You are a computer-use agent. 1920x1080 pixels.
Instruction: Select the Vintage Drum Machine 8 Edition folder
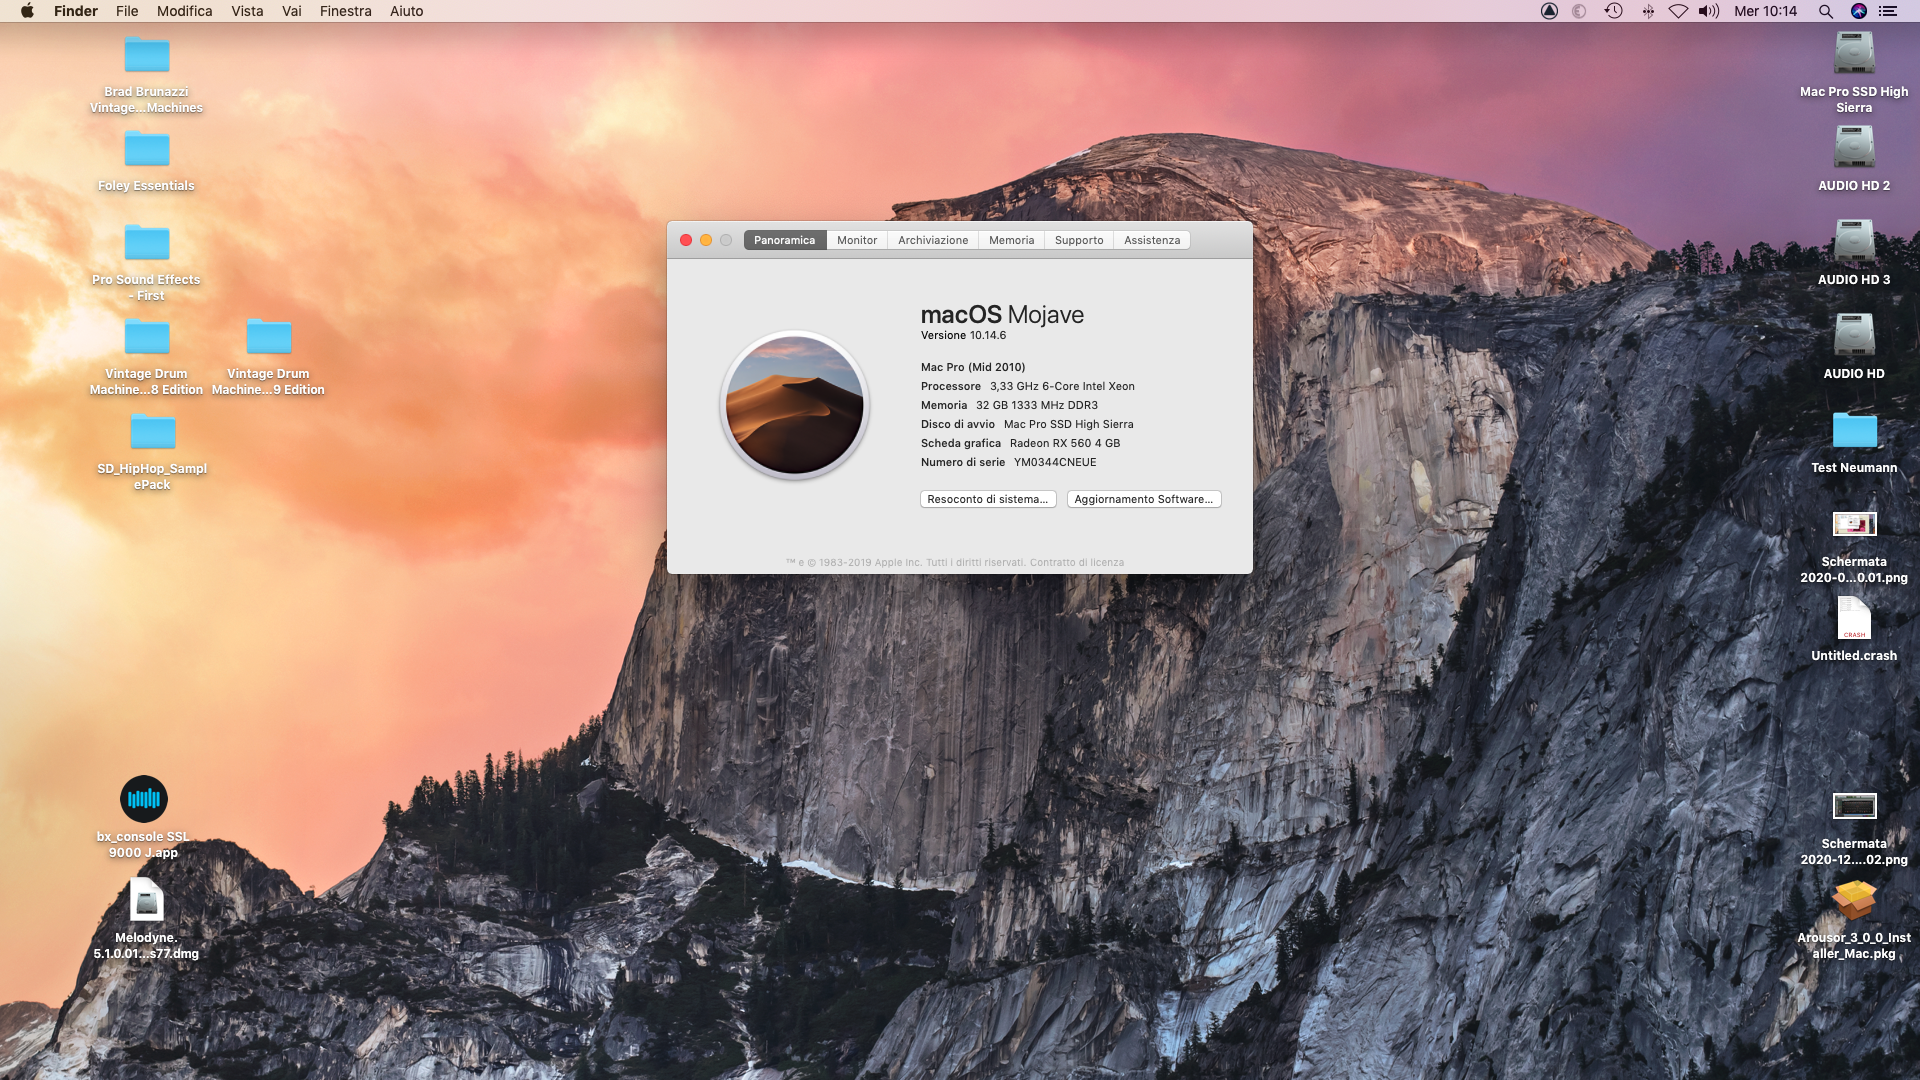[x=147, y=338]
